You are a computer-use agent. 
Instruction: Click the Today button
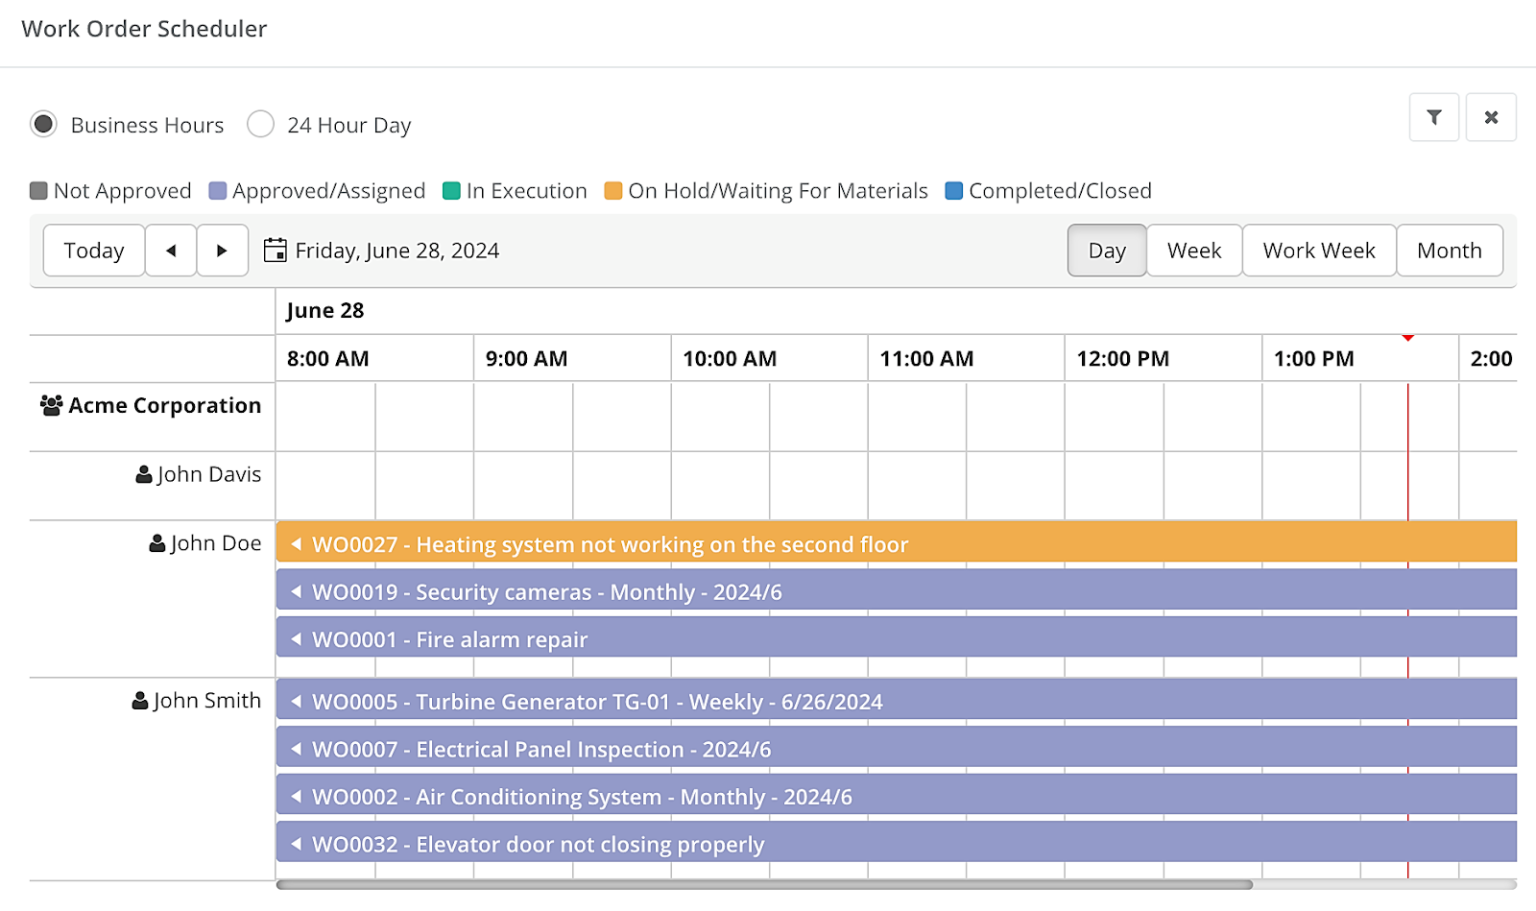click(x=93, y=250)
